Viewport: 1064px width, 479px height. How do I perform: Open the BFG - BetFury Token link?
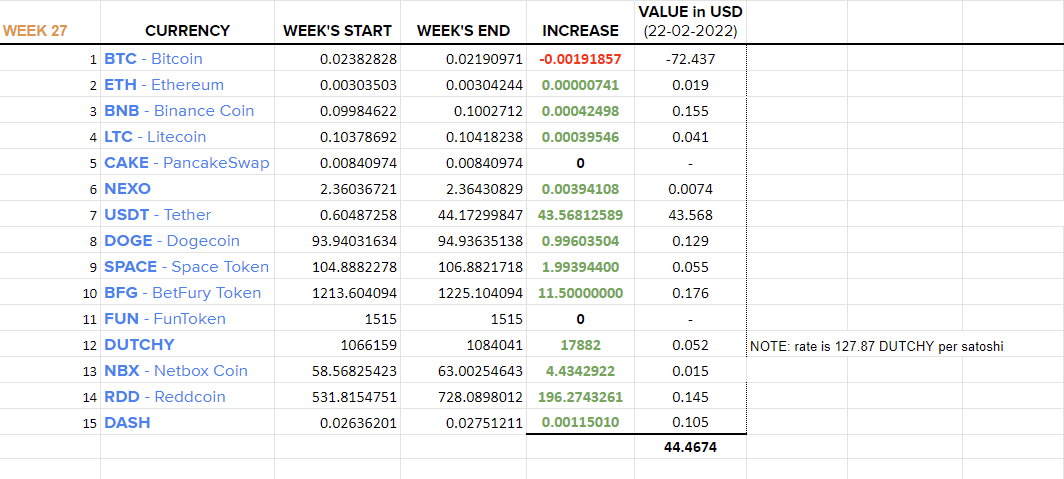tap(183, 292)
